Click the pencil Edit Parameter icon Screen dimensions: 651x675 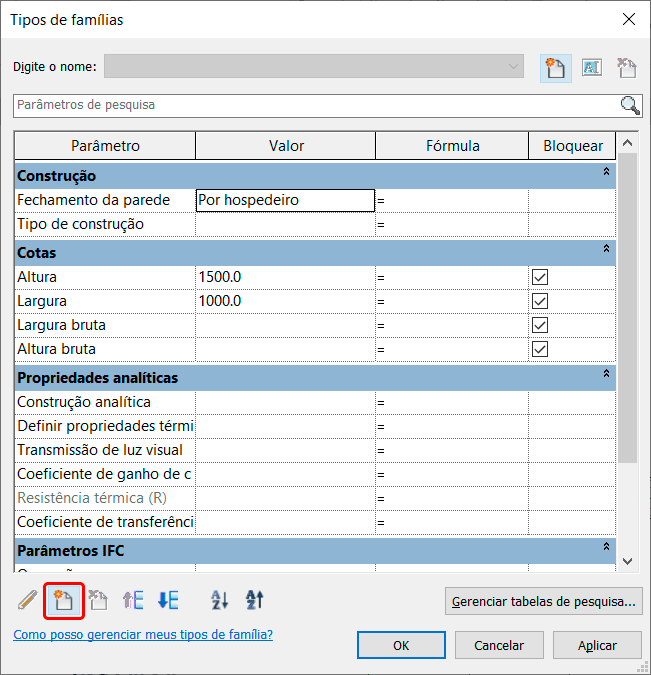tap(28, 600)
